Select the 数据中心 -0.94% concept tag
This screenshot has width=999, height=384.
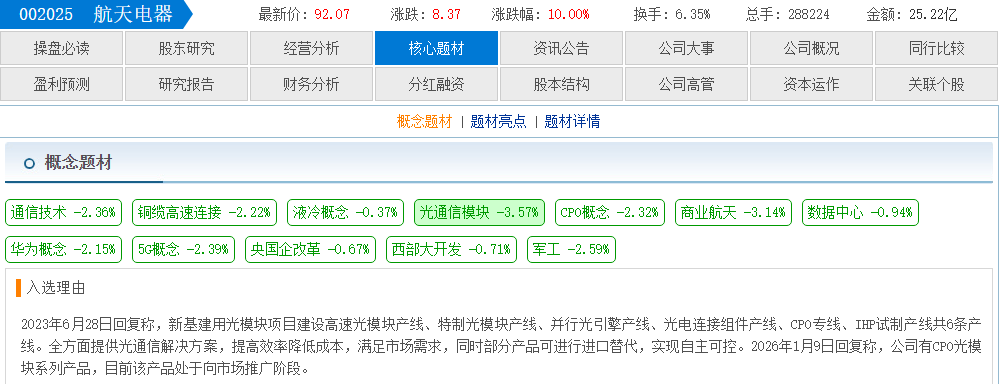[x=861, y=212]
